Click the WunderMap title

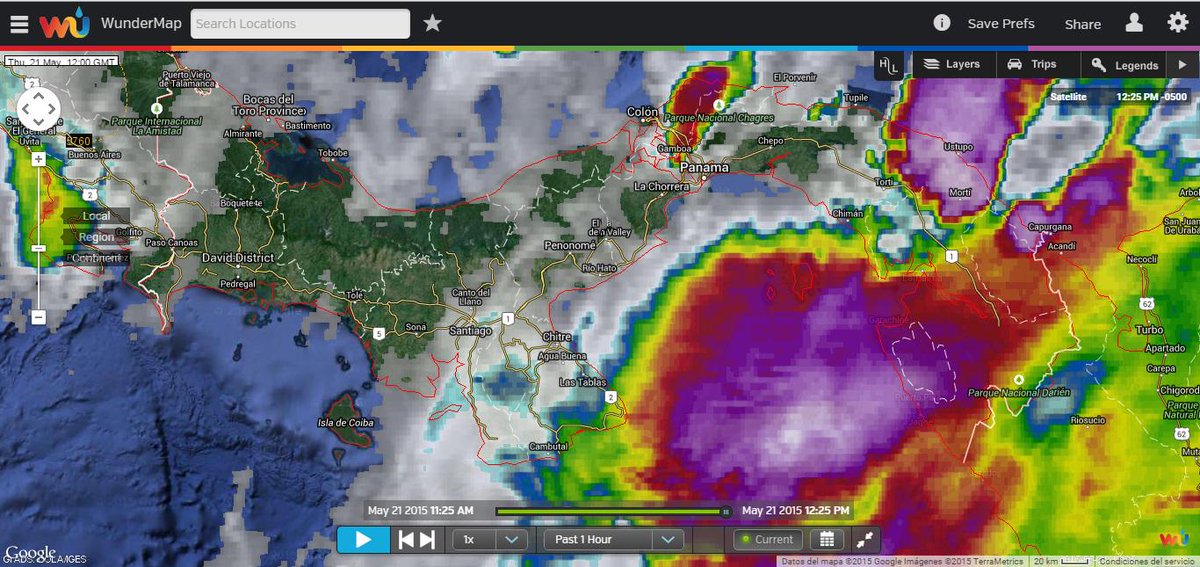[x=141, y=22]
